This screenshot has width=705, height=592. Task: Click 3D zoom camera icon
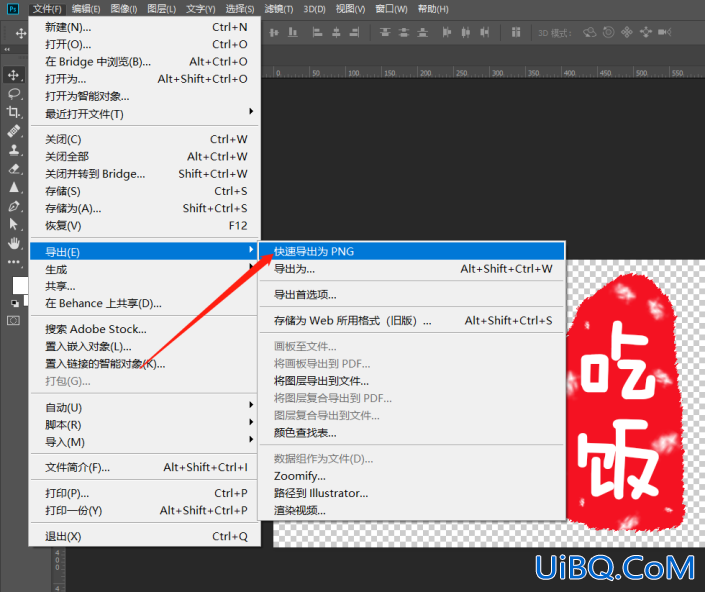(x=665, y=32)
